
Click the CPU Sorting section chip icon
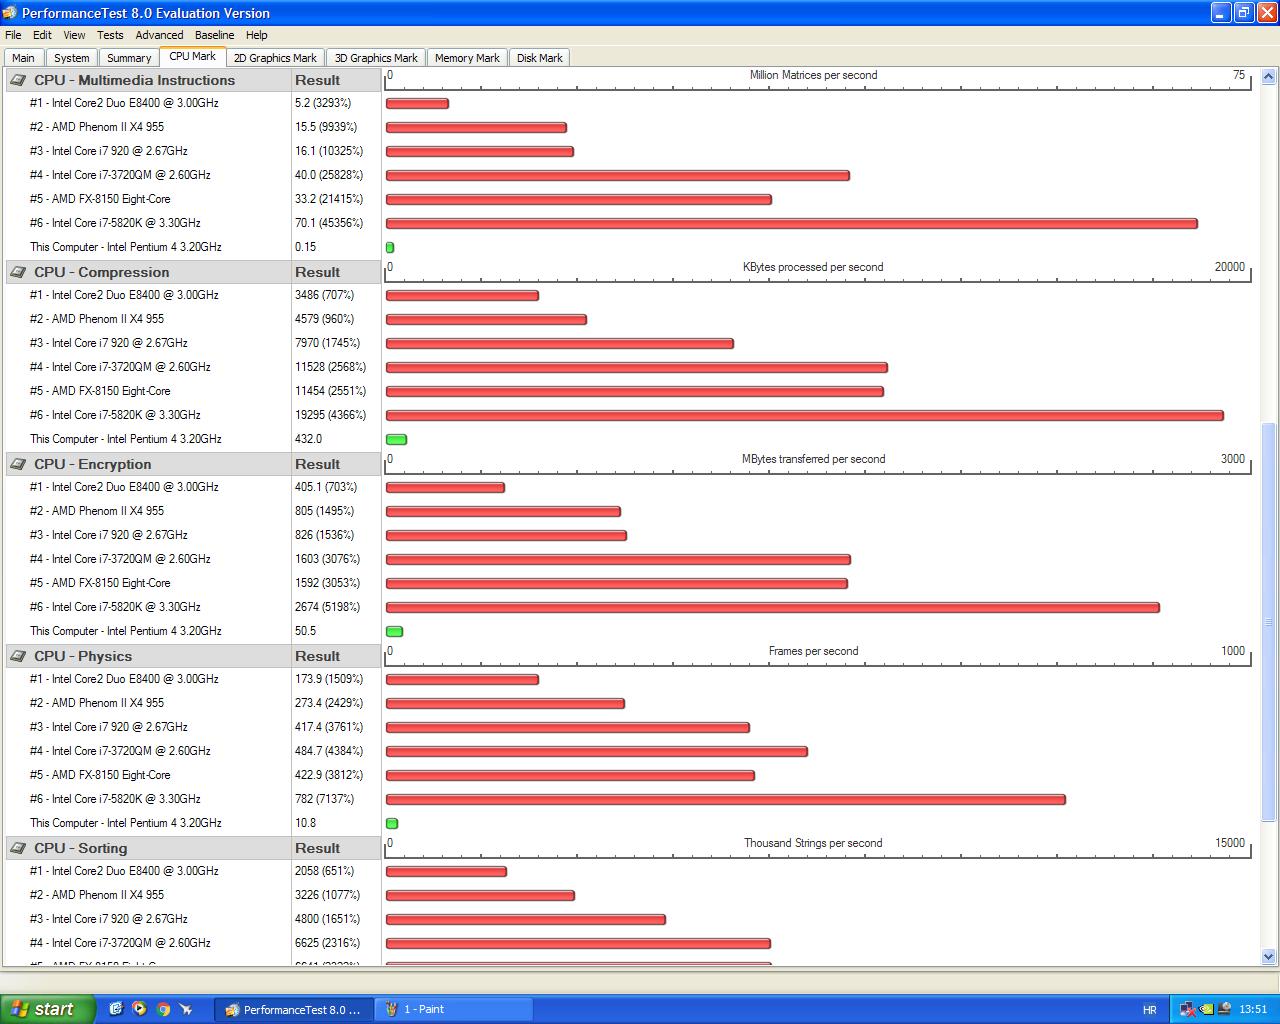18,848
